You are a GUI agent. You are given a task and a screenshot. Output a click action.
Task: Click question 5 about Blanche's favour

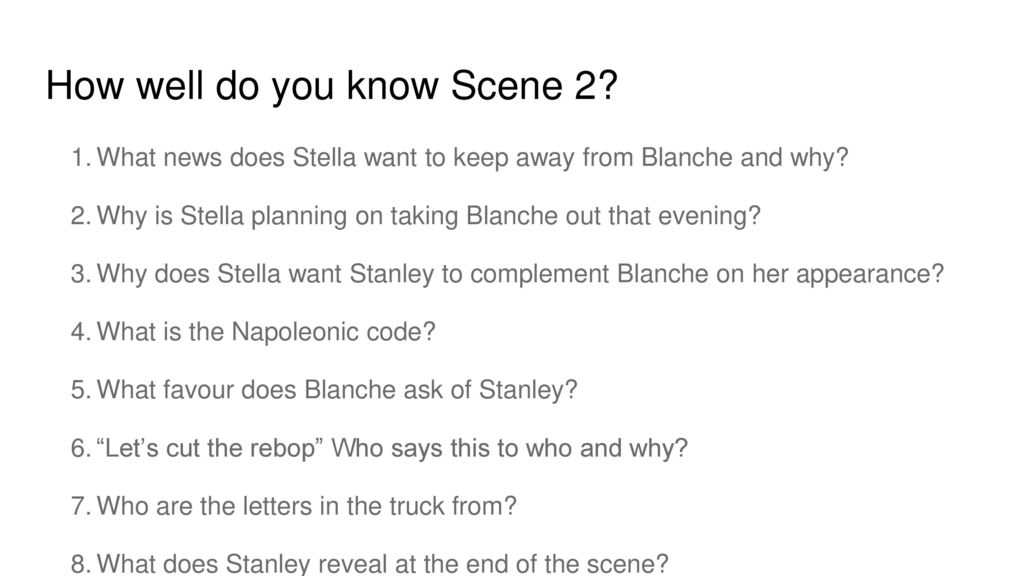pos(324,390)
